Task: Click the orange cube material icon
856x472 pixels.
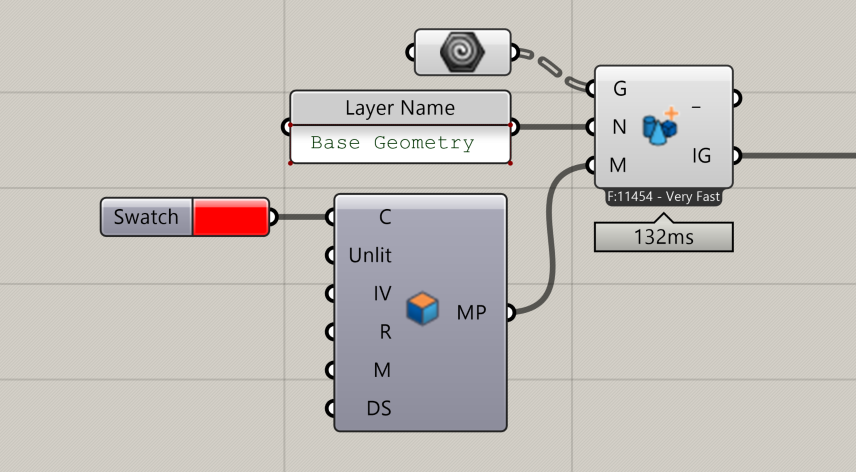Action: pyautogui.click(x=422, y=311)
